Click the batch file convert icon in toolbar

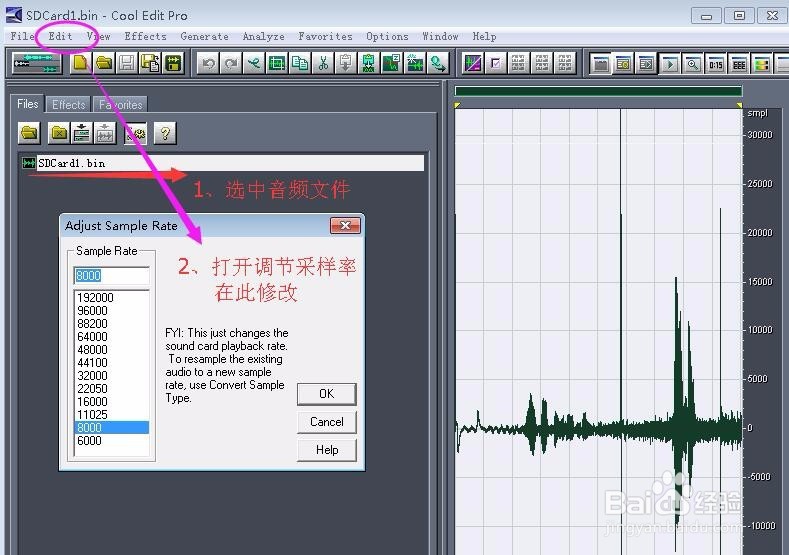tap(173, 63)
